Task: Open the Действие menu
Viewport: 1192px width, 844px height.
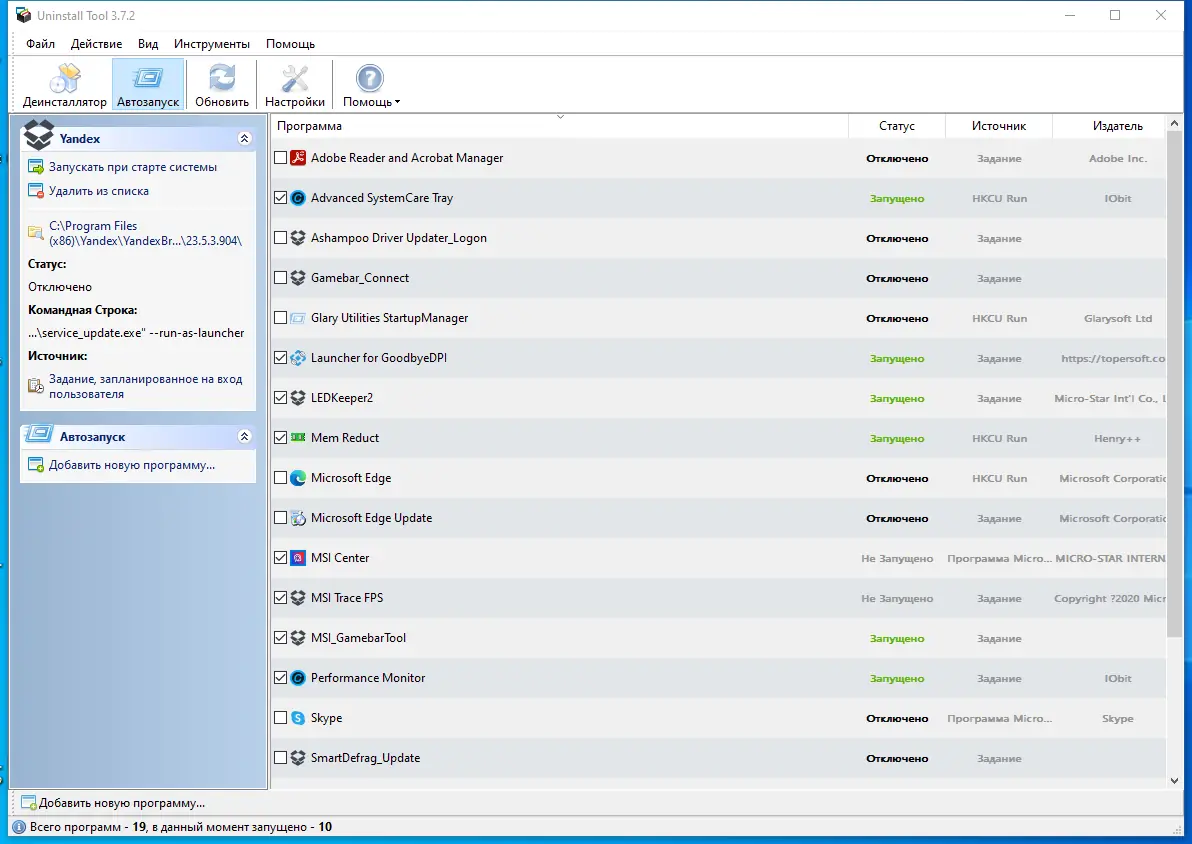Action: (97, 44)
